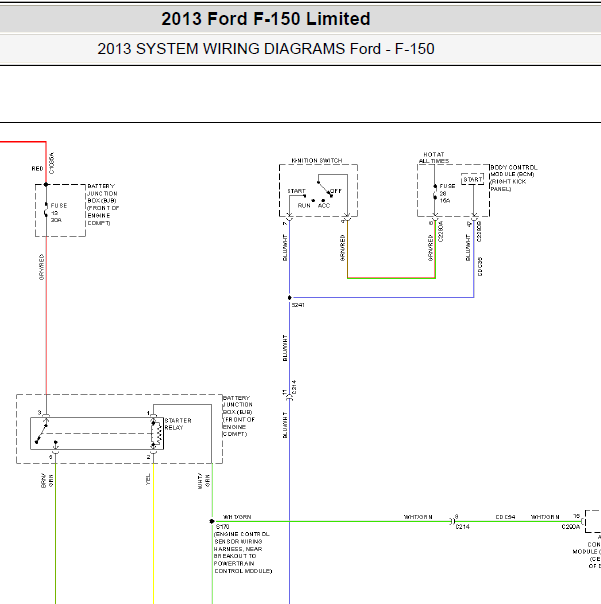Click the WHT/ORN label next to S170
This screenshot has height=604, width=601.
(x=237, y=517)
